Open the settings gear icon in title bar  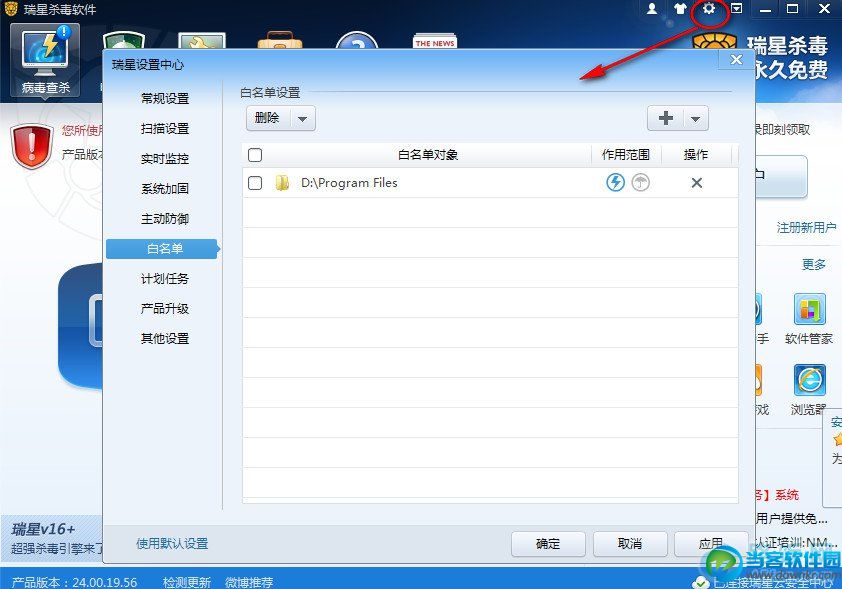(x=709, y=9)
